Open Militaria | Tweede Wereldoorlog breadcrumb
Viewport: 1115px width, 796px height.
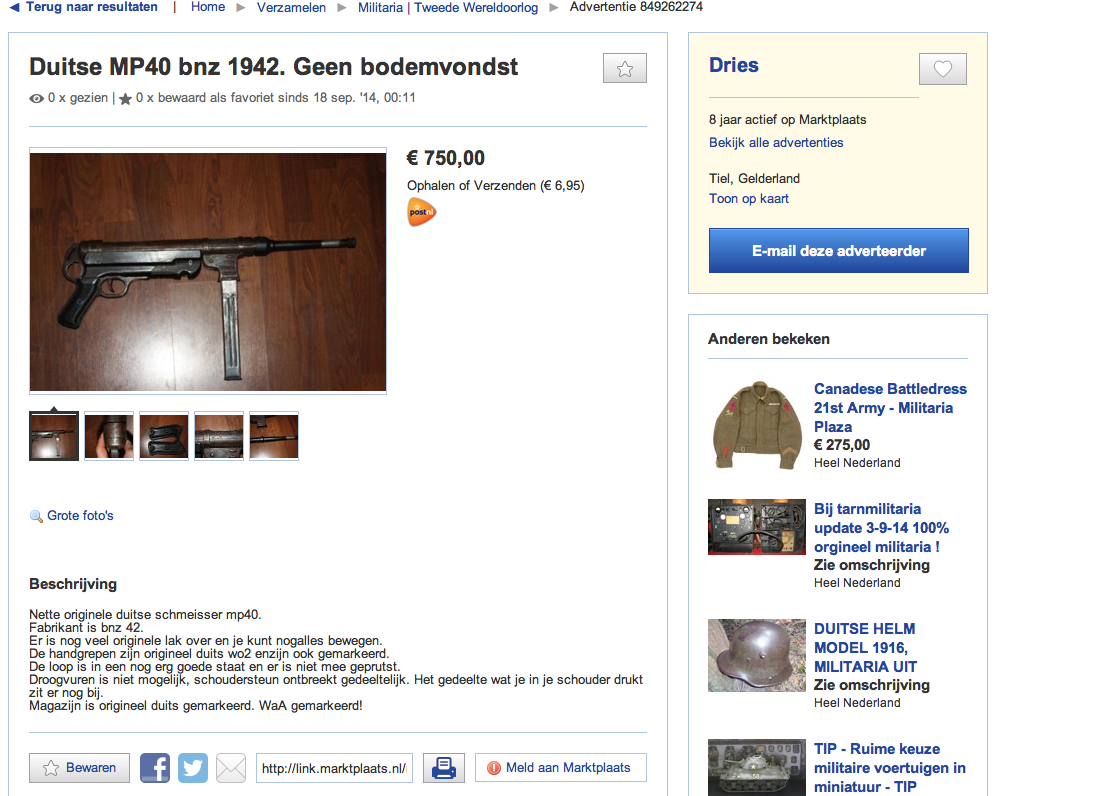(448, 7)
